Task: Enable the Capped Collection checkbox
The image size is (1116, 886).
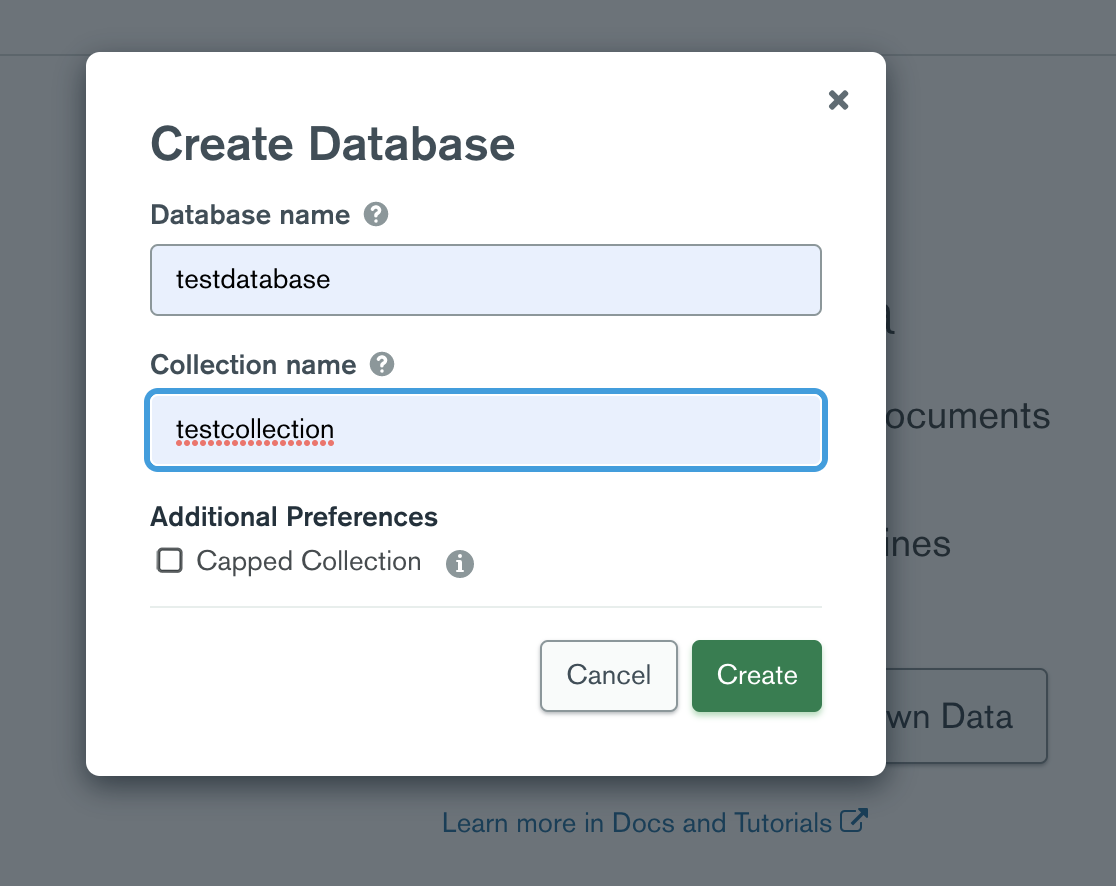Action: point(169,561)
